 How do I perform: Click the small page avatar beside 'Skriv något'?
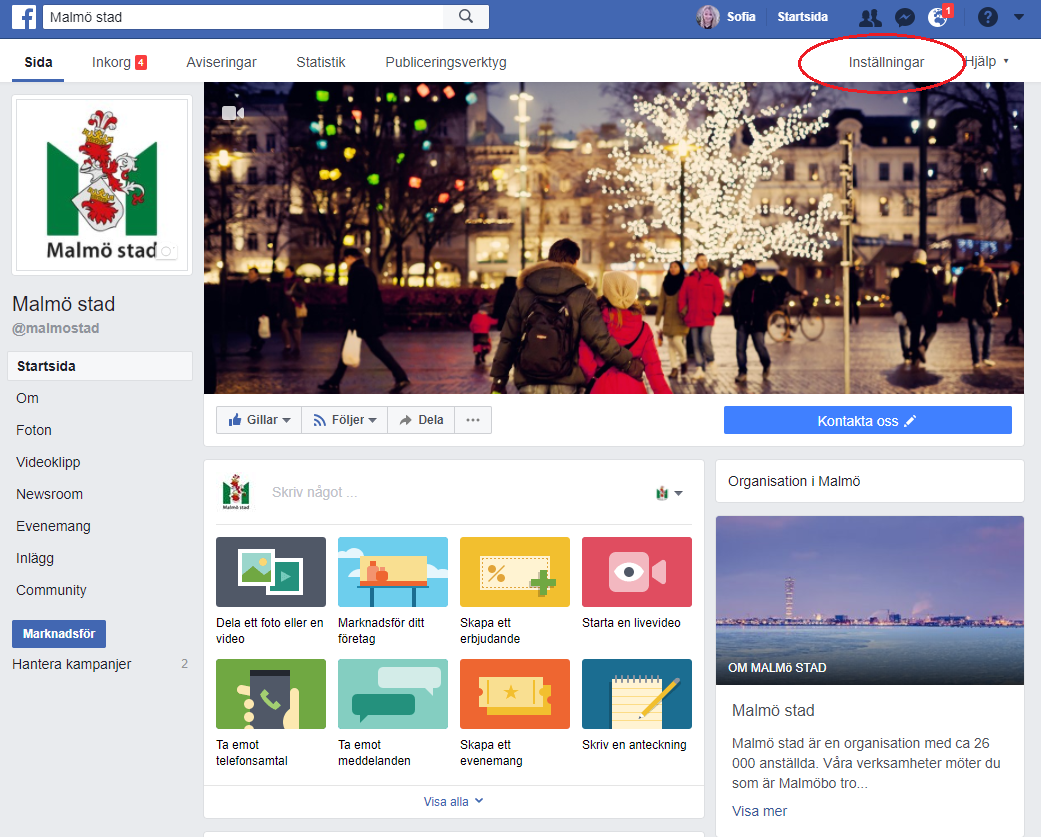pos(236,492)
